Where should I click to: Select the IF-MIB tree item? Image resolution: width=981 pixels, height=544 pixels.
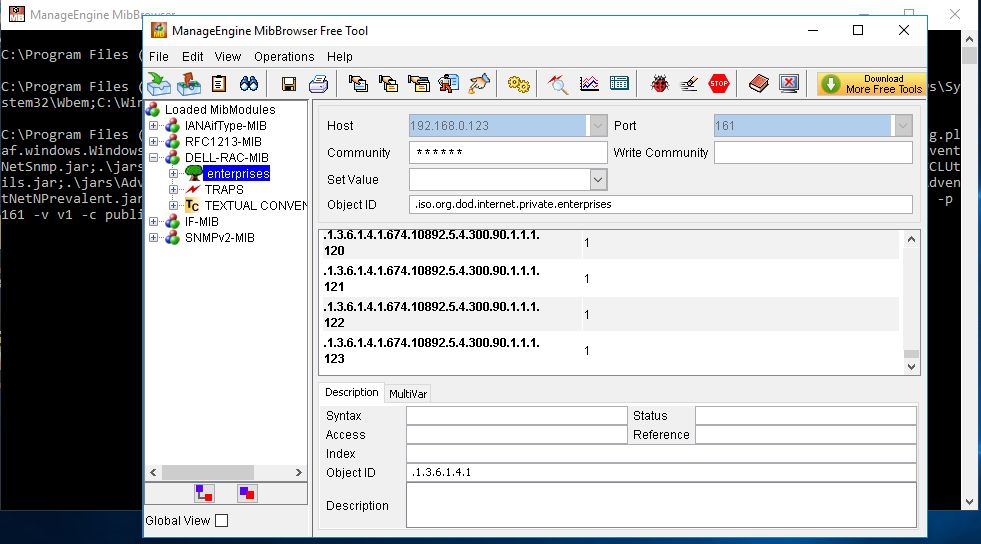tap(201, 221)
